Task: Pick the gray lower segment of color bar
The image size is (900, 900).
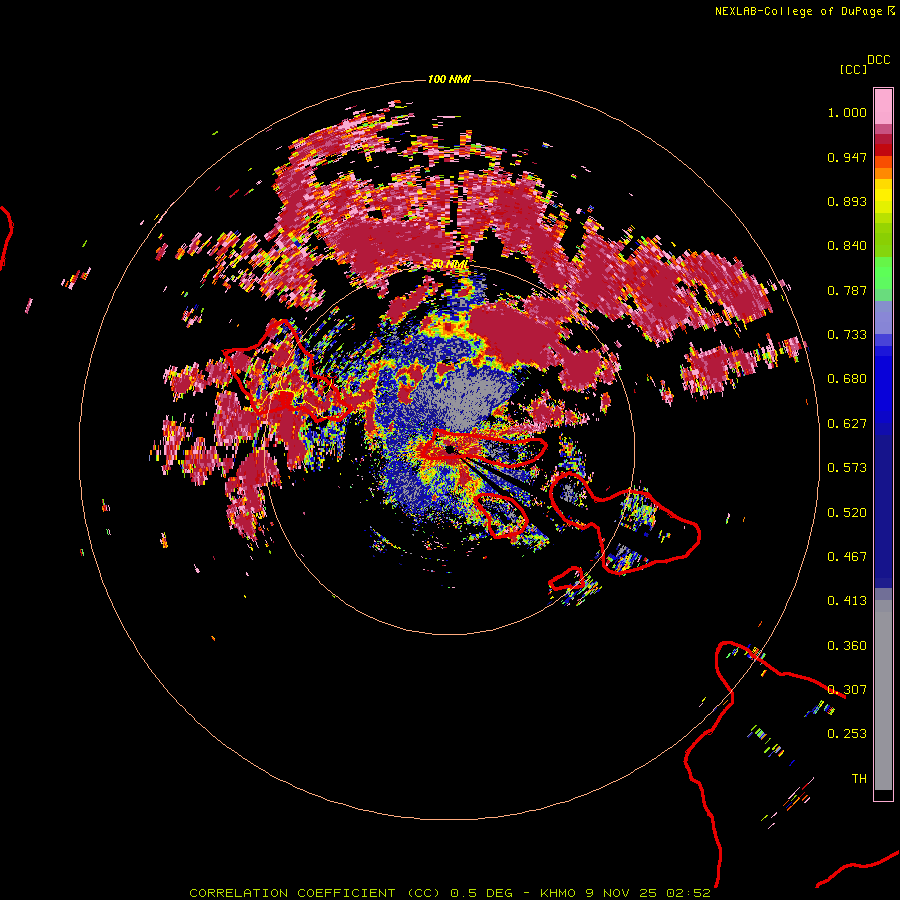Action: pyautogui.click(x=883, y=695)
